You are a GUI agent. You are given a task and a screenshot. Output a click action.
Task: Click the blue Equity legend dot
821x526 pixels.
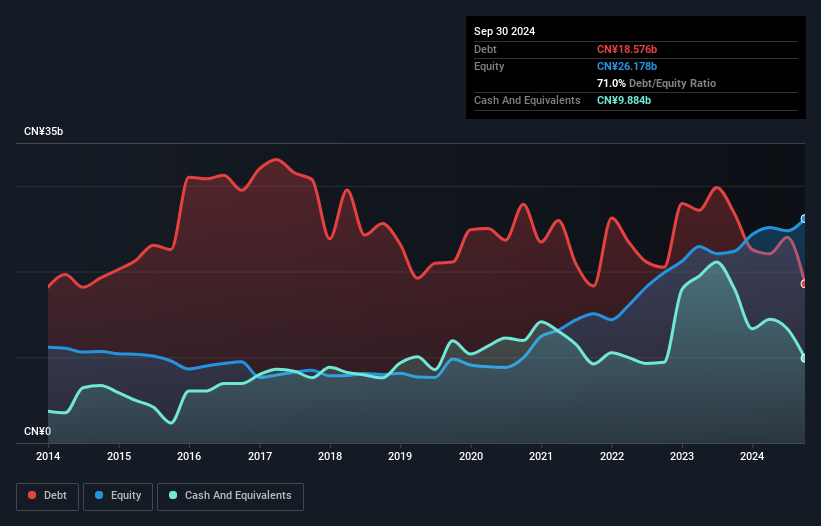(99, 495)
